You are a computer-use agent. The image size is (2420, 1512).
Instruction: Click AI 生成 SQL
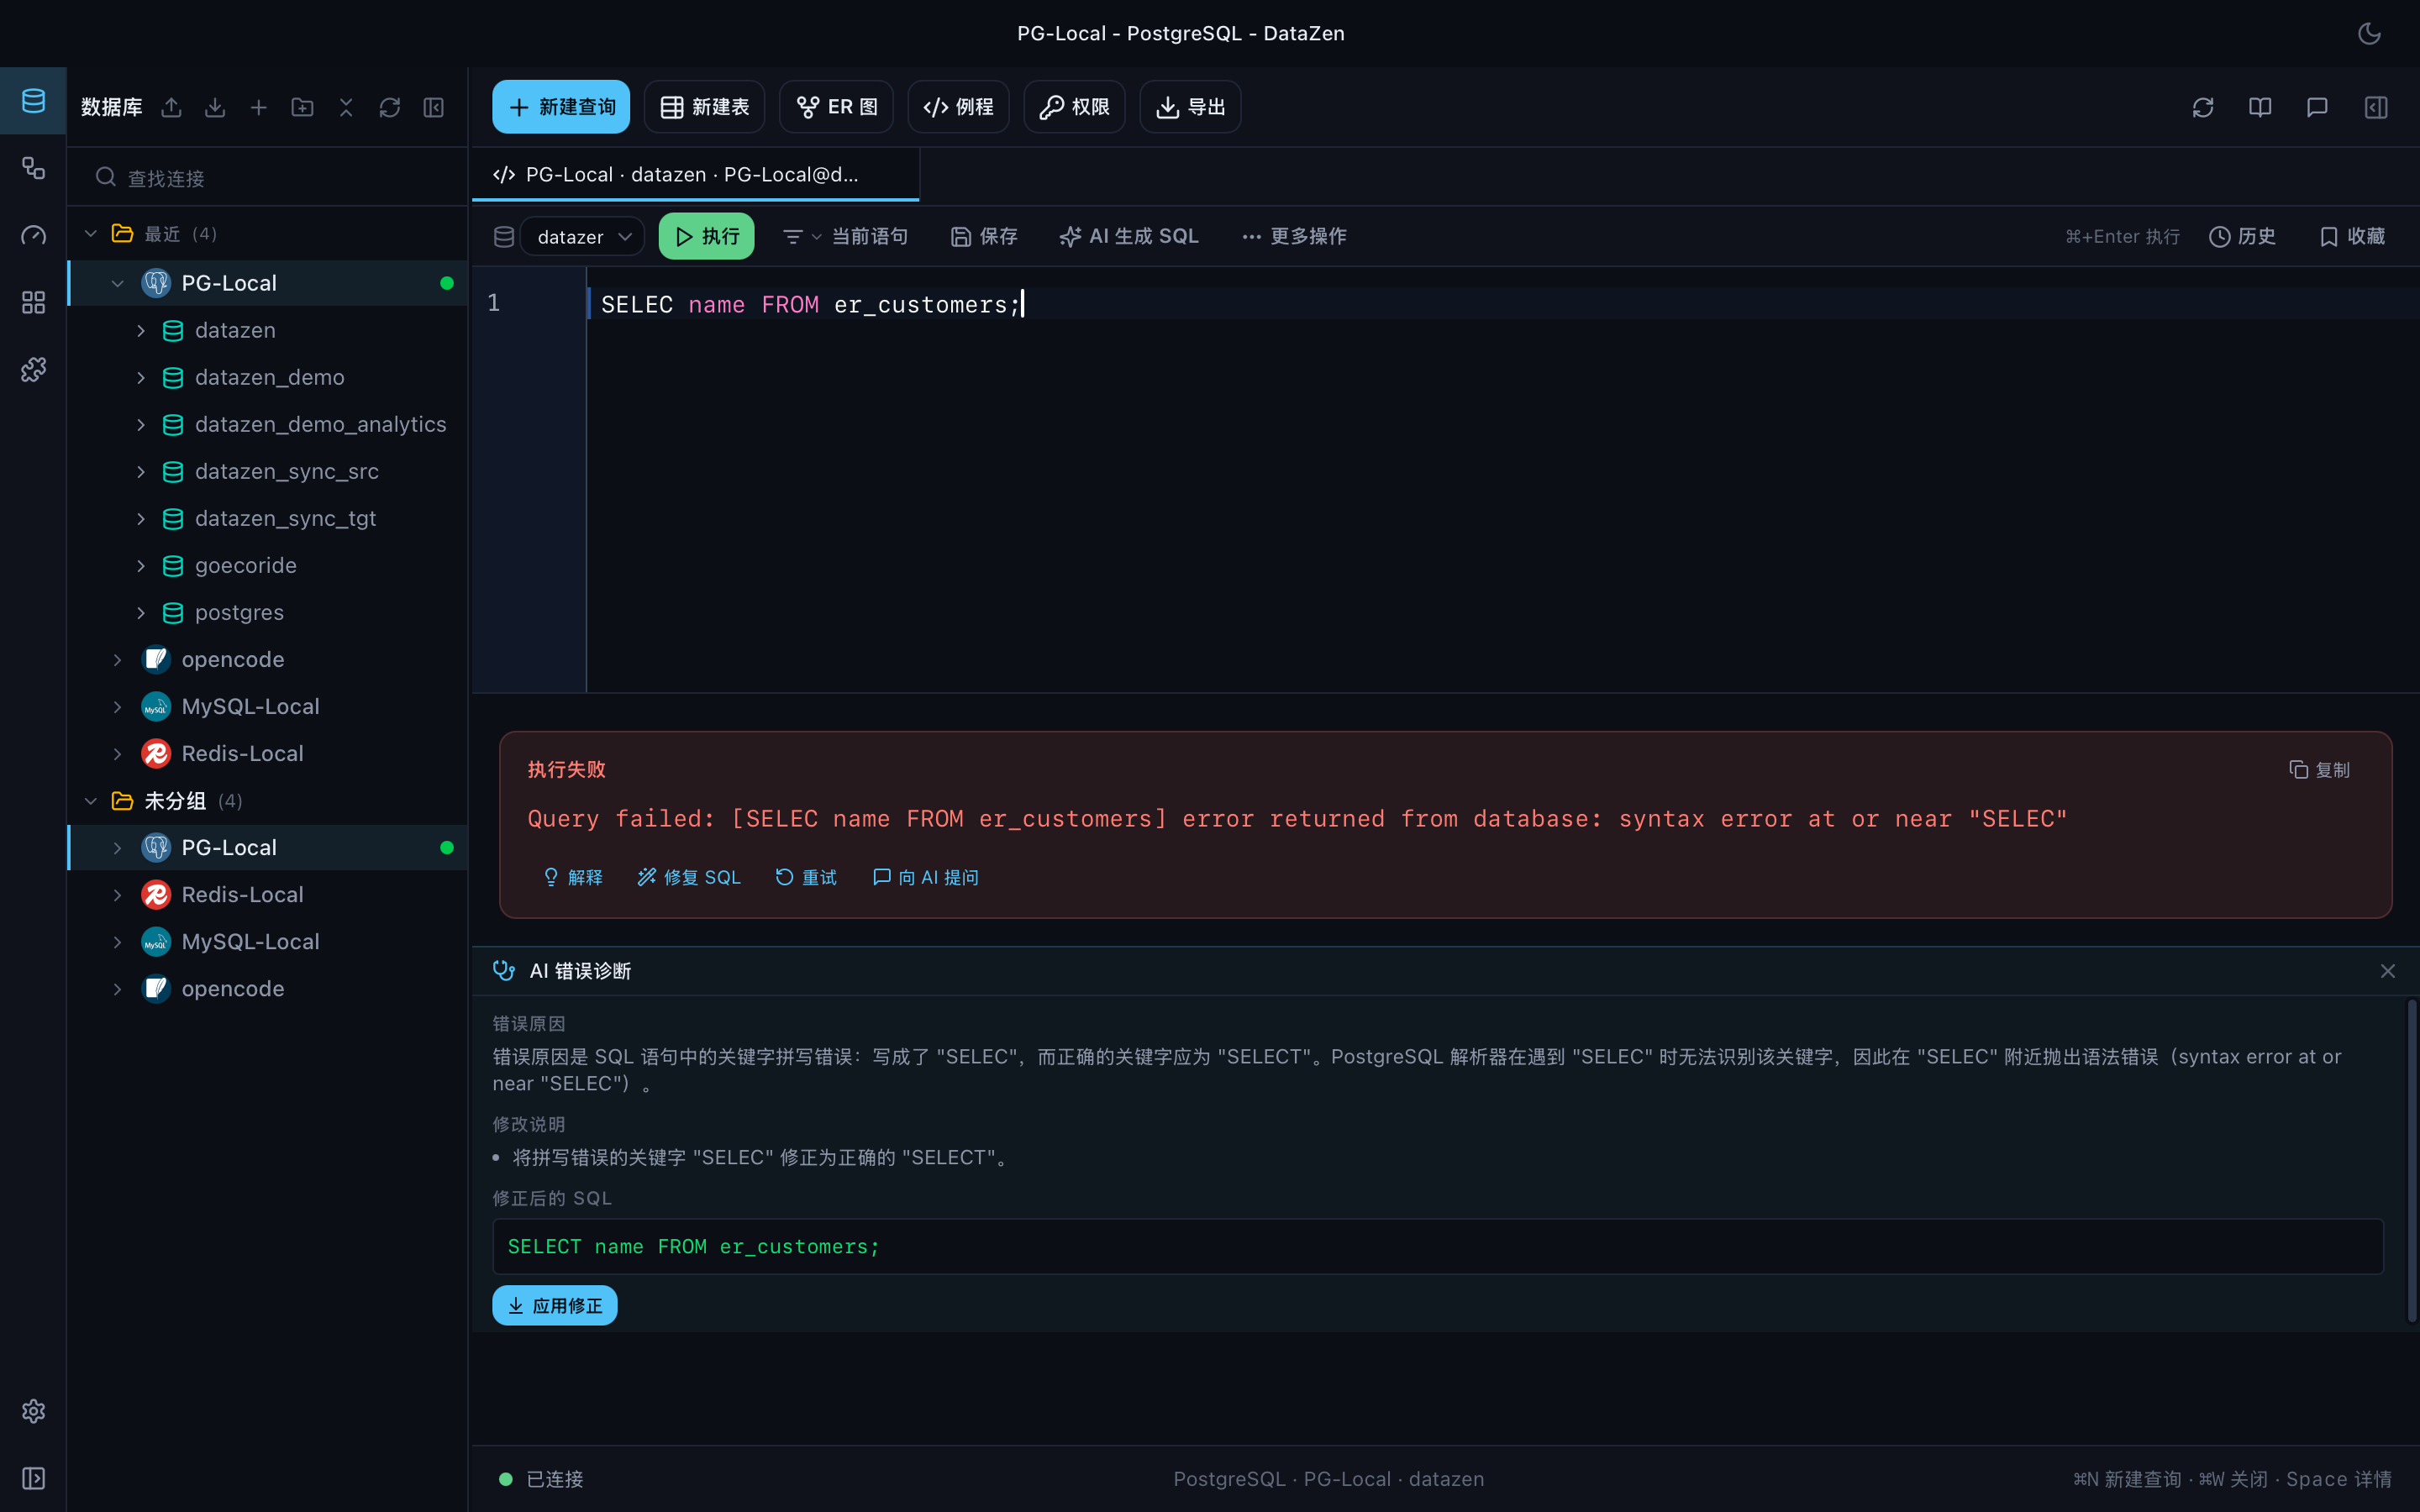pyautogui.click(x=1129, y=236)
